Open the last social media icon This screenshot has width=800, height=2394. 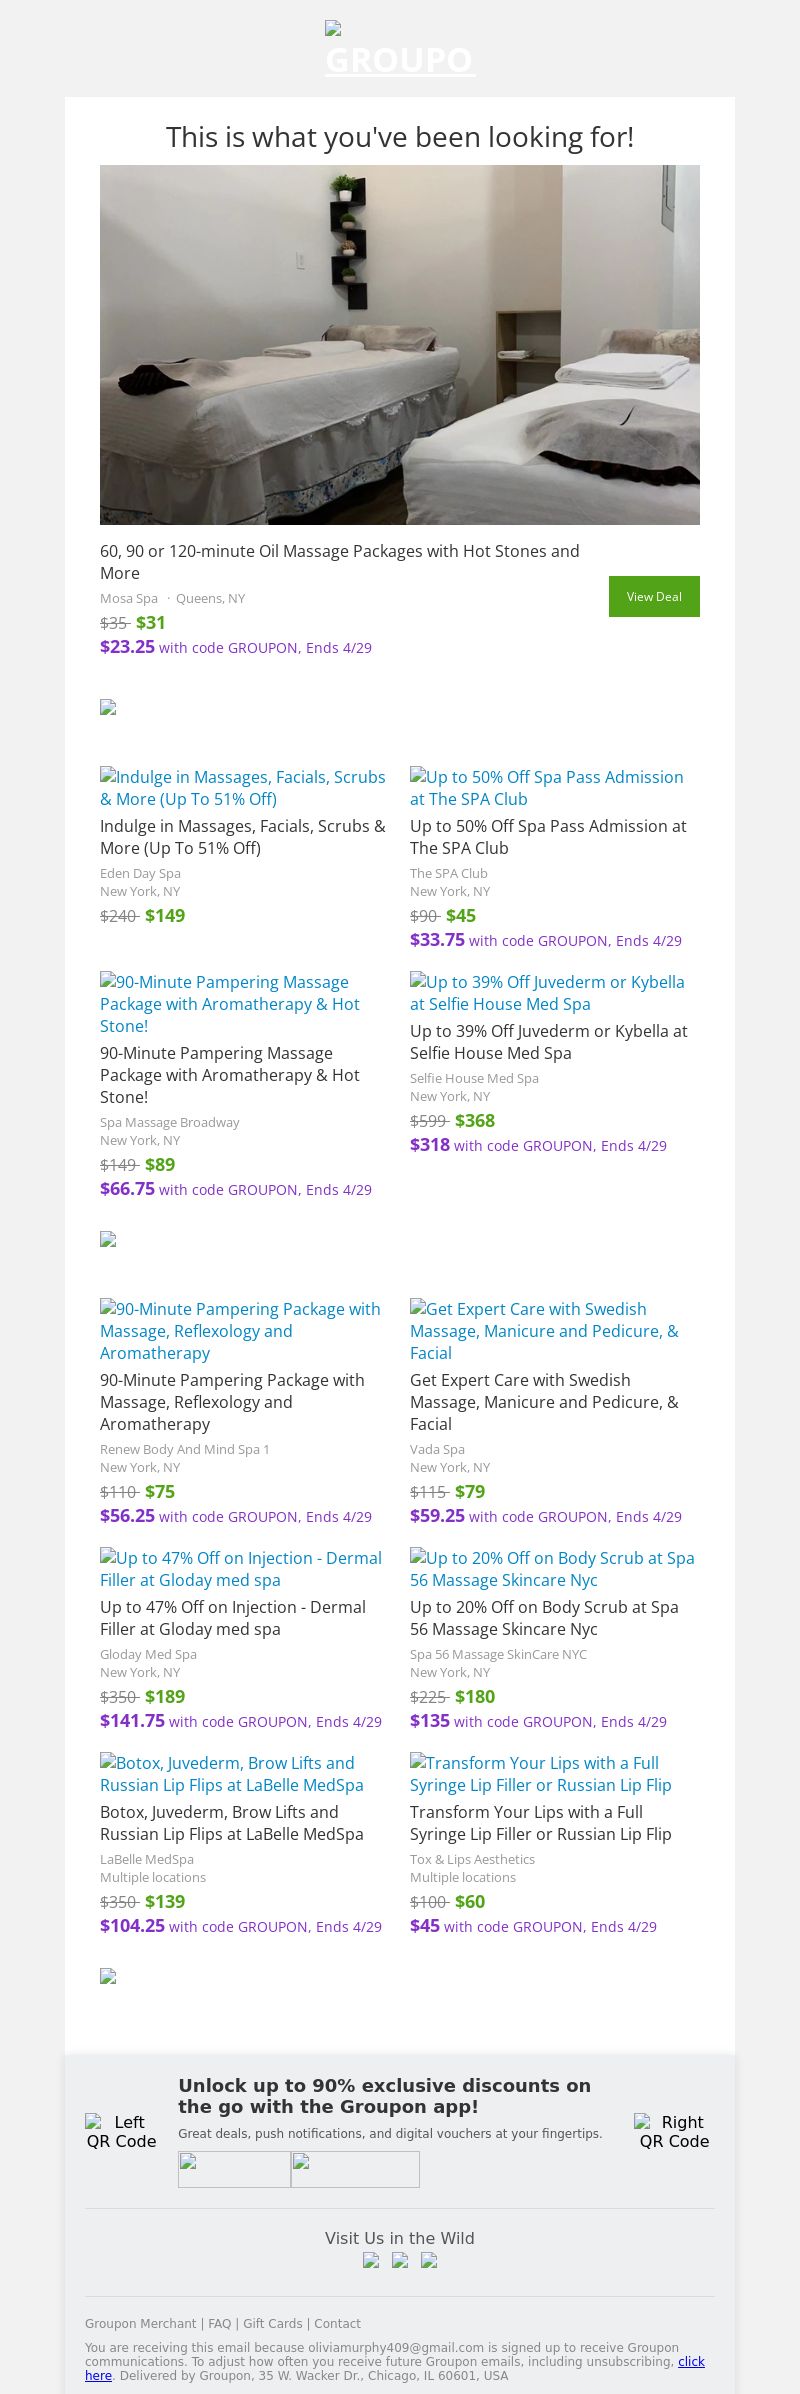pos(429,2260)
